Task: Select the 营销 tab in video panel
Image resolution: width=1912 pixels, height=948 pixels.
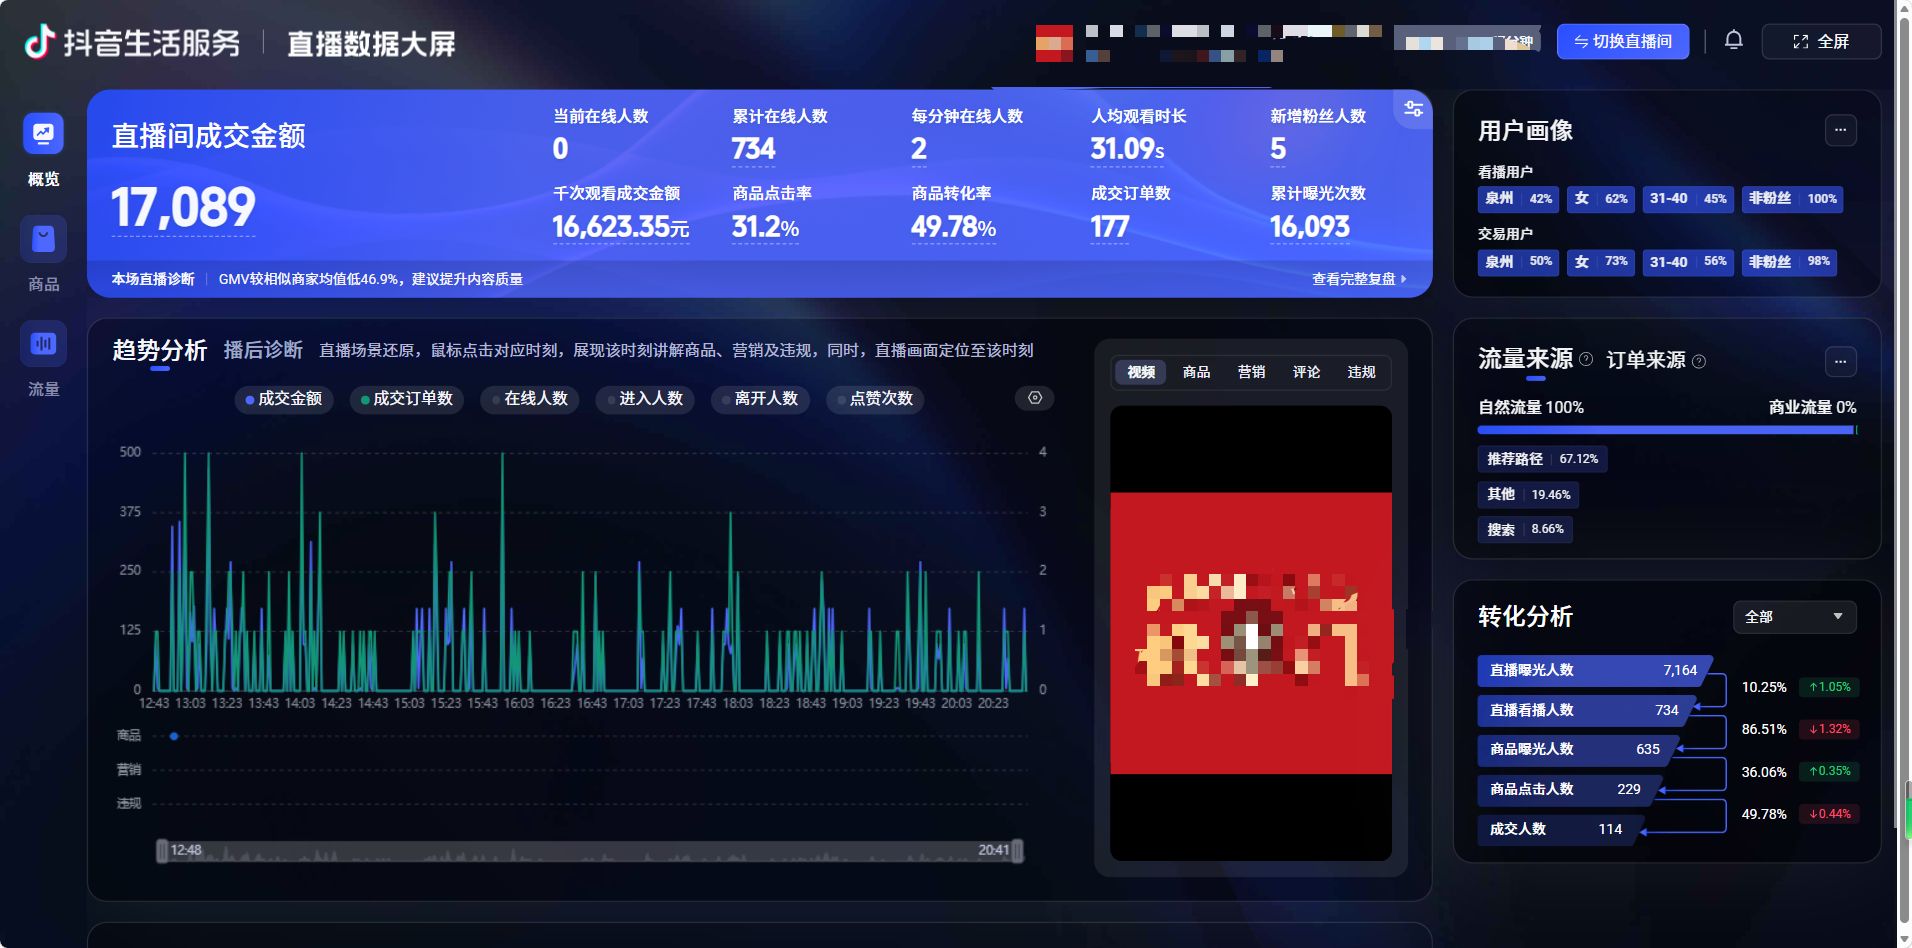Action: [1251, 372]
